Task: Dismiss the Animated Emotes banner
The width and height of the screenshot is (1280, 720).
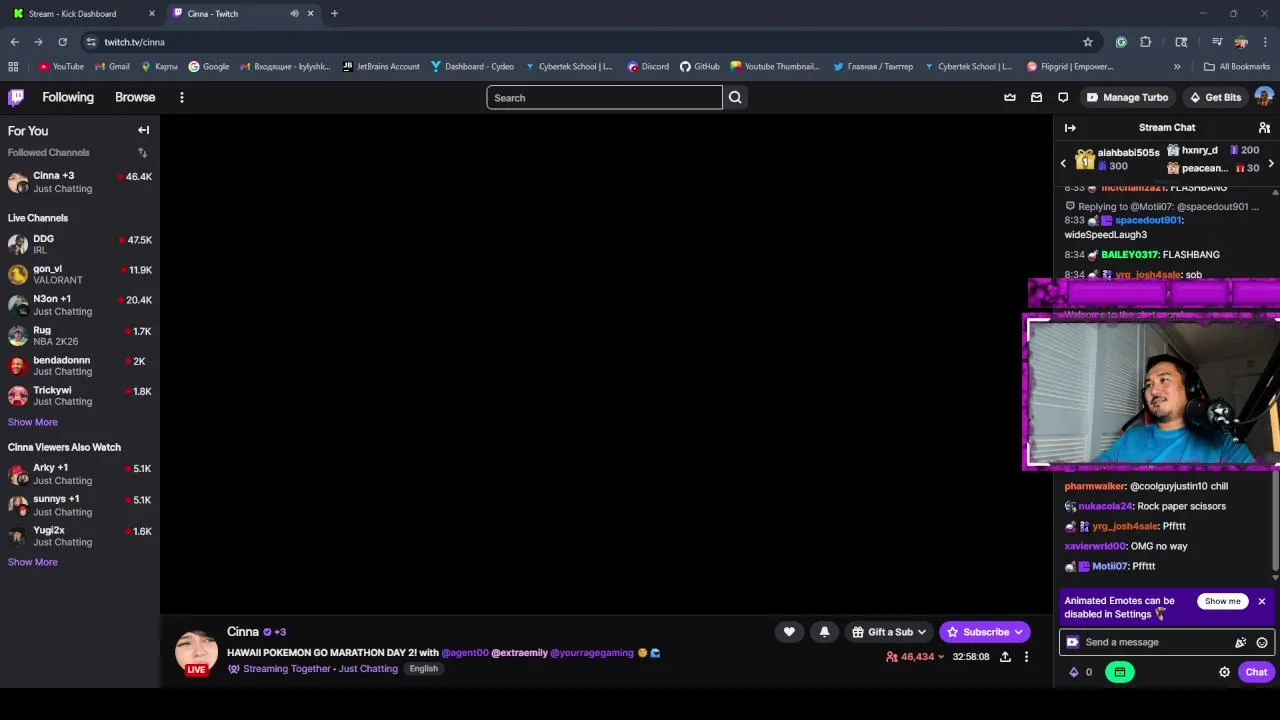Action: click(1262, 601)
